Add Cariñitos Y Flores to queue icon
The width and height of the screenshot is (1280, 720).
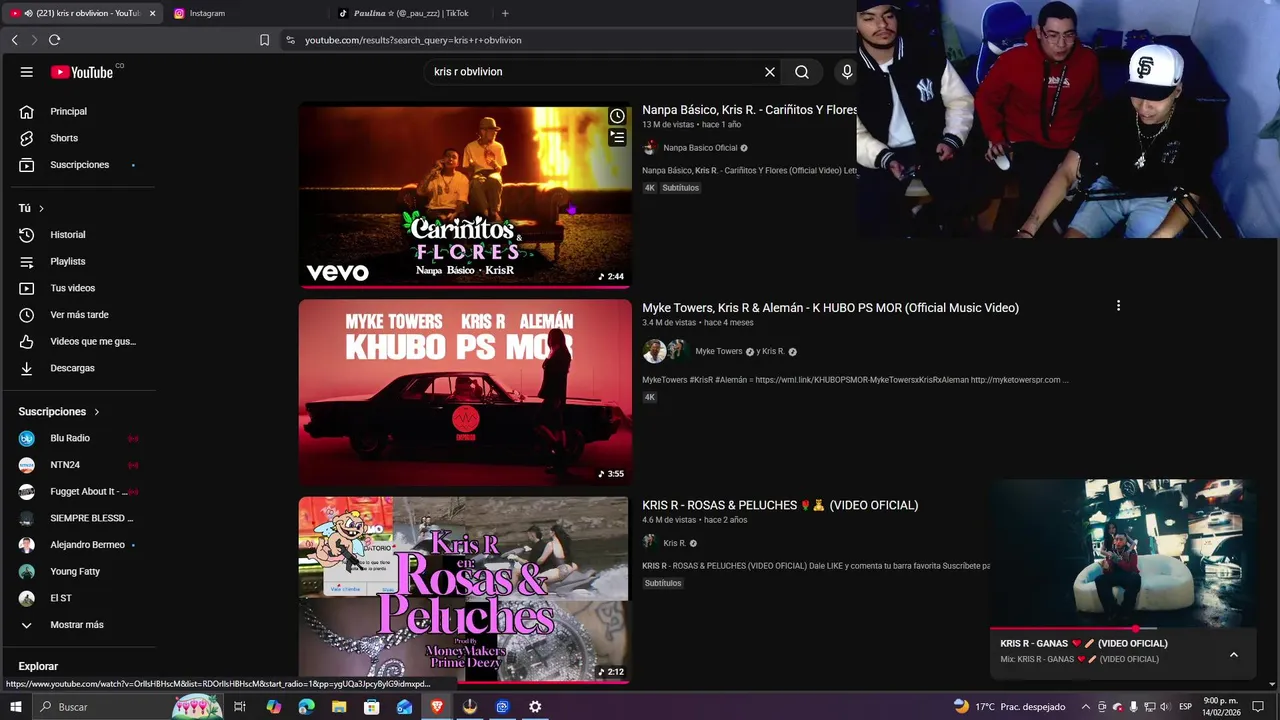(617, 137)
